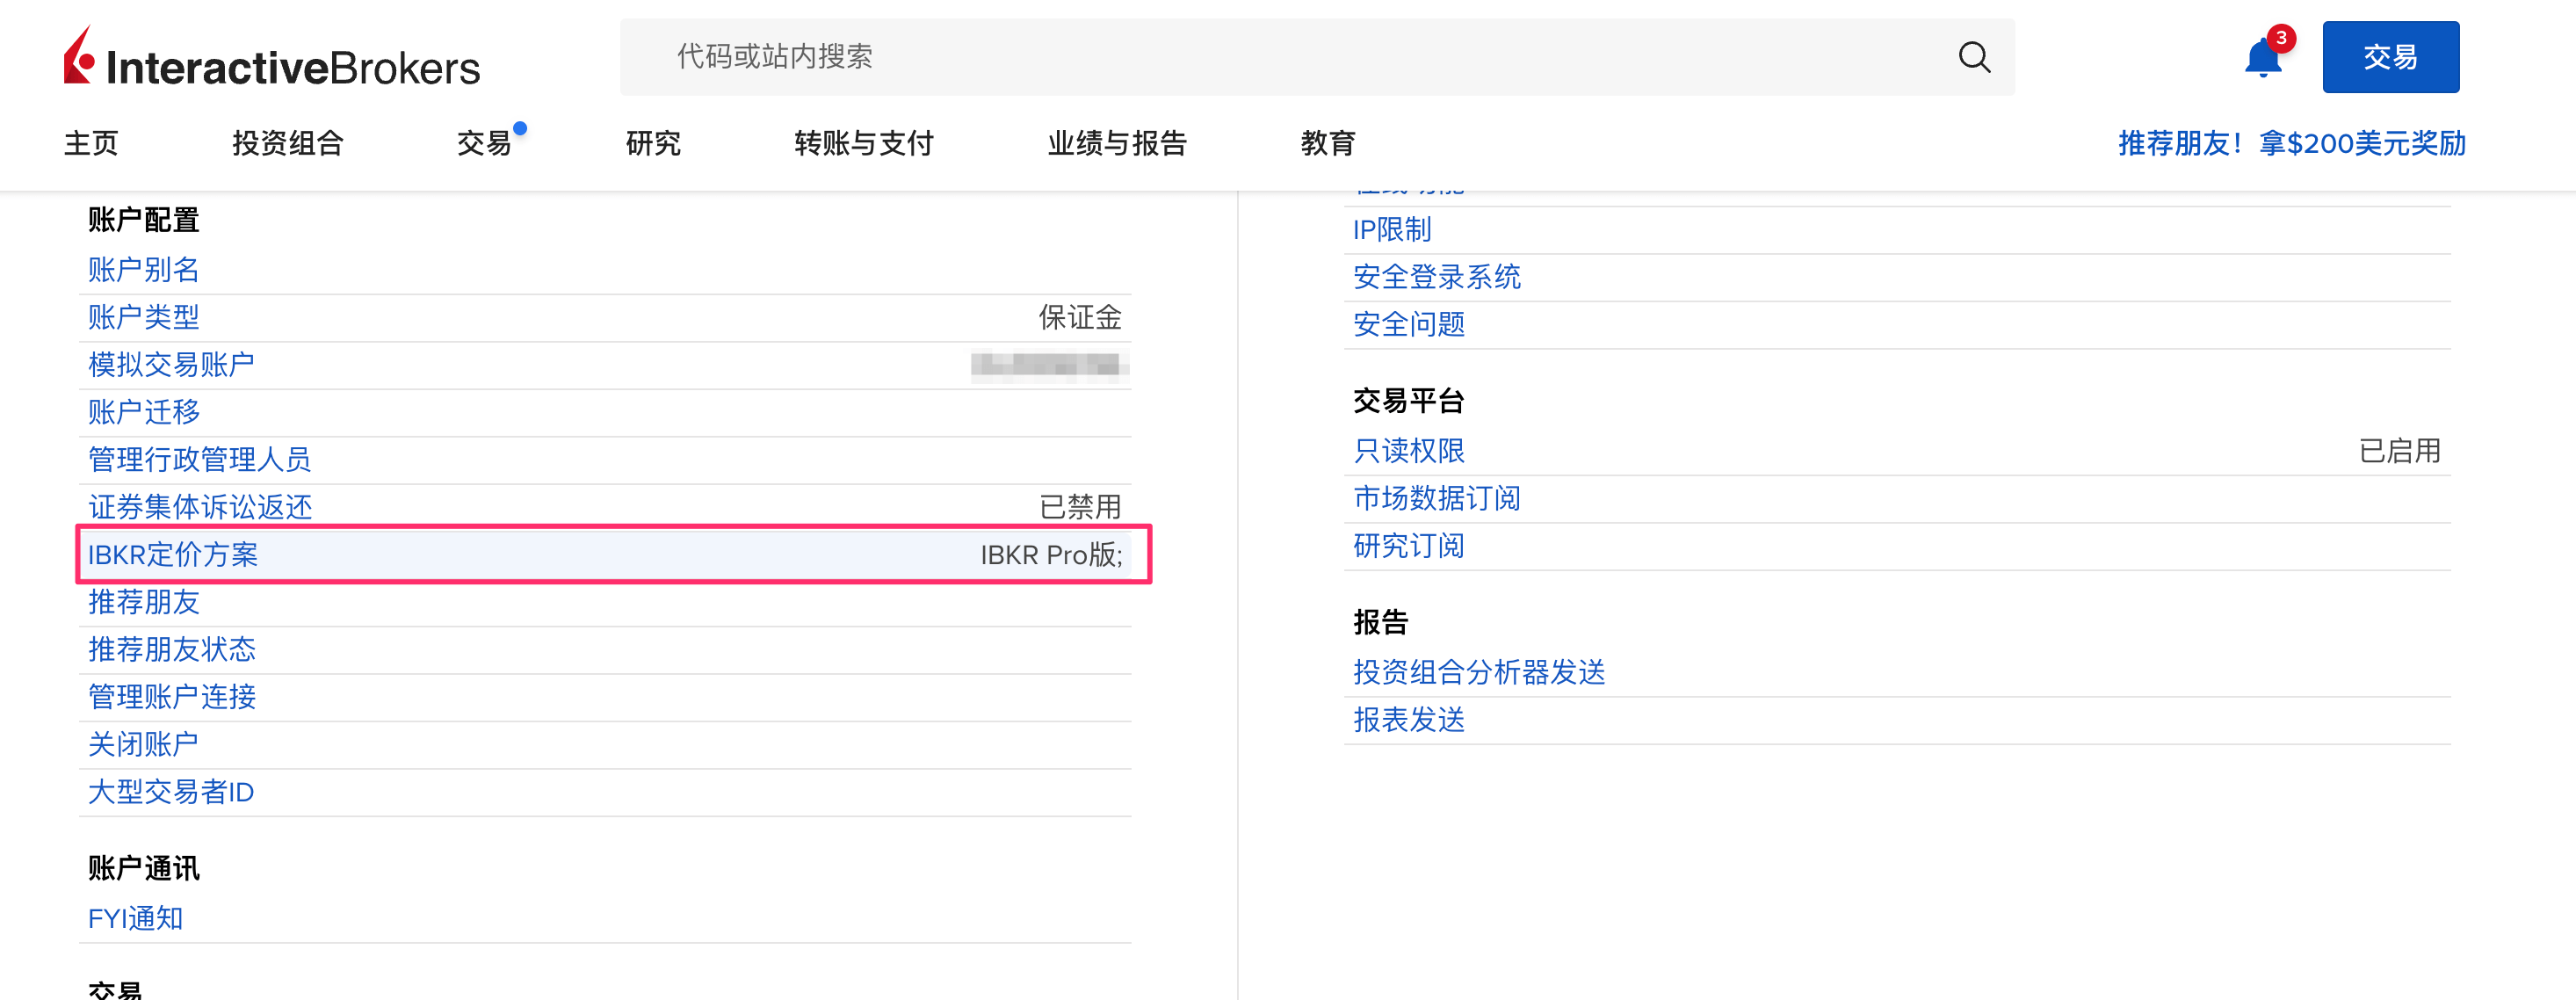Open the FYI通知 link

[135, 918]
